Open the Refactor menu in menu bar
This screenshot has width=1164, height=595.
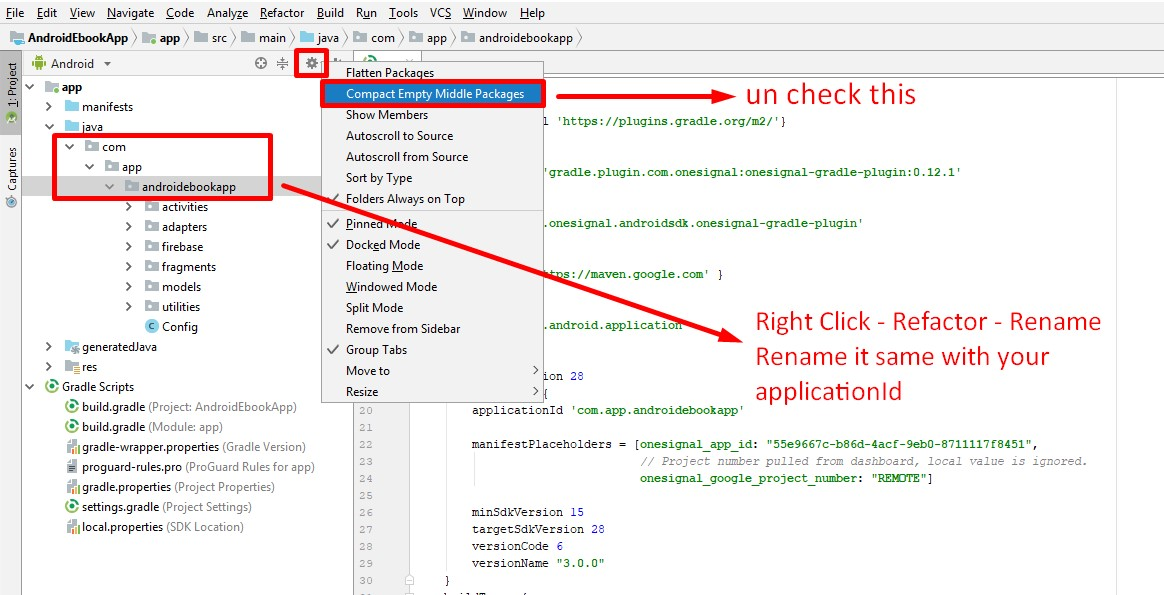coord(281,13)
